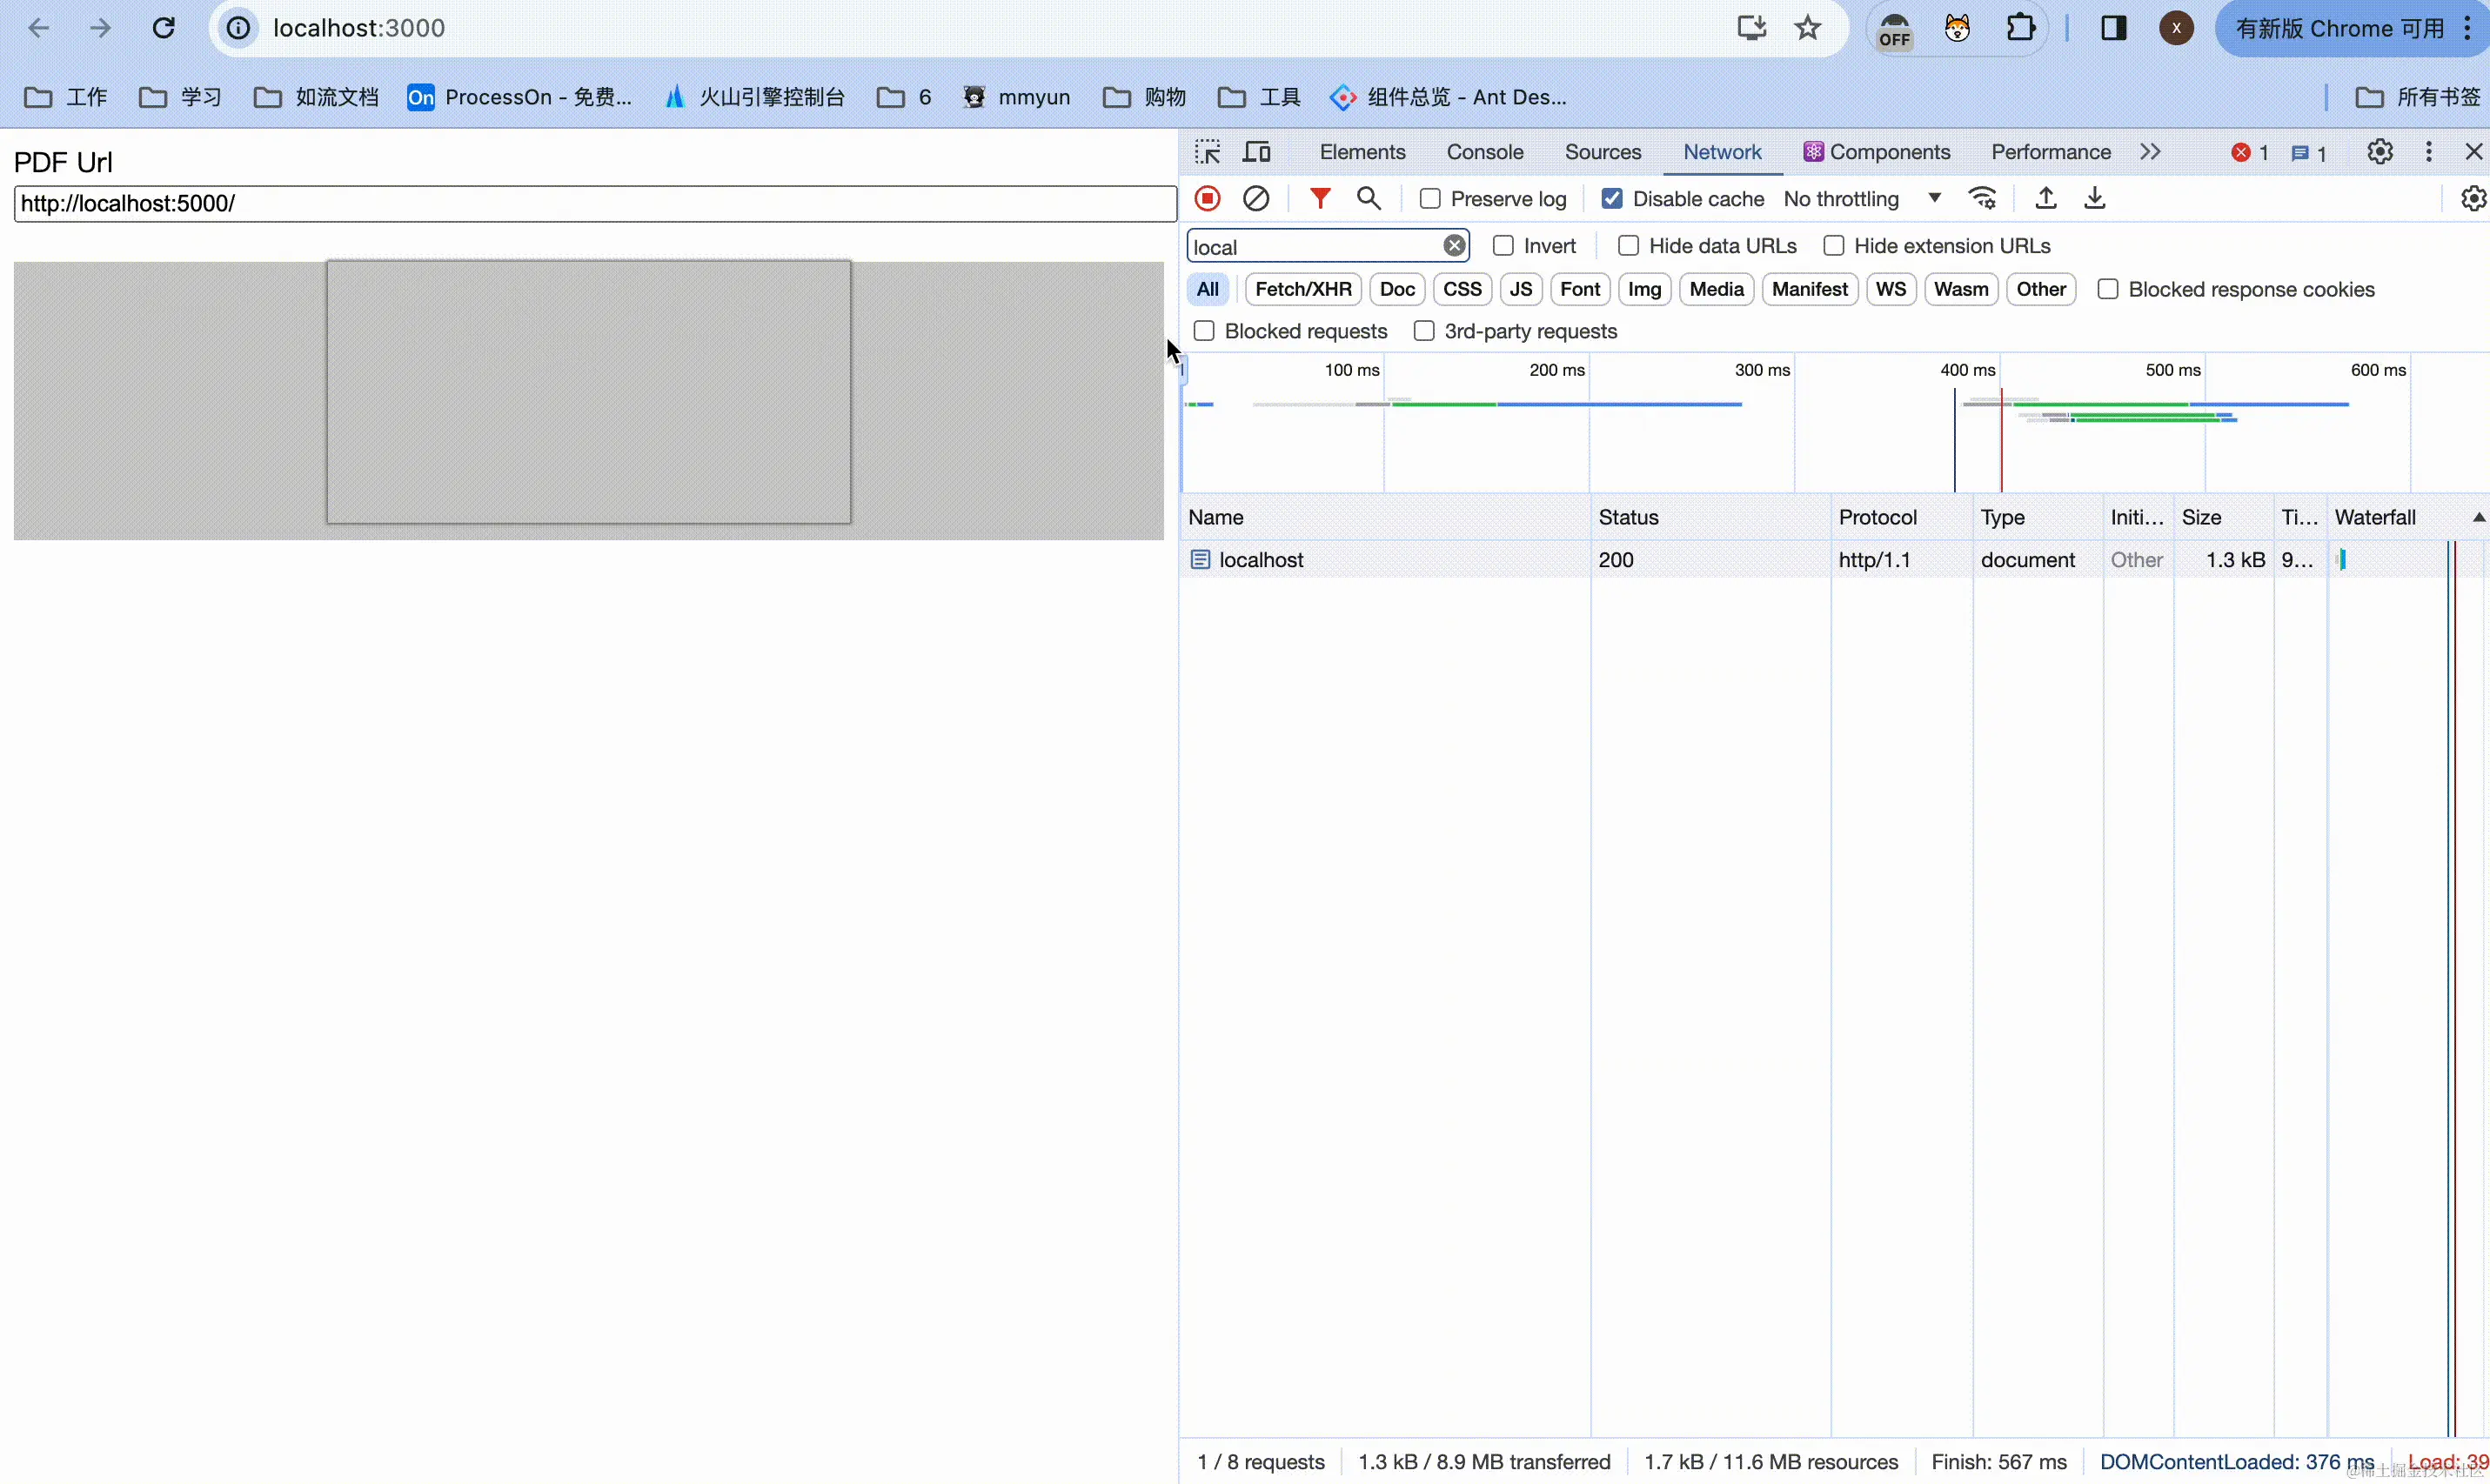Click the stop recording network log icon
Screen dimensions: 2490x1484
(x=1207, y=198)
